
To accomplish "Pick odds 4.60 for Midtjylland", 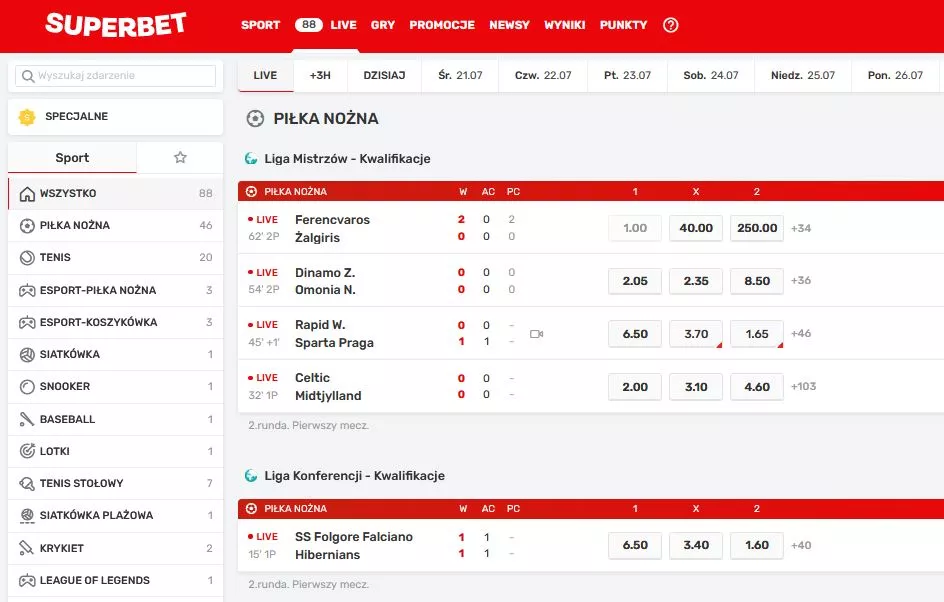I will [757, 387].
